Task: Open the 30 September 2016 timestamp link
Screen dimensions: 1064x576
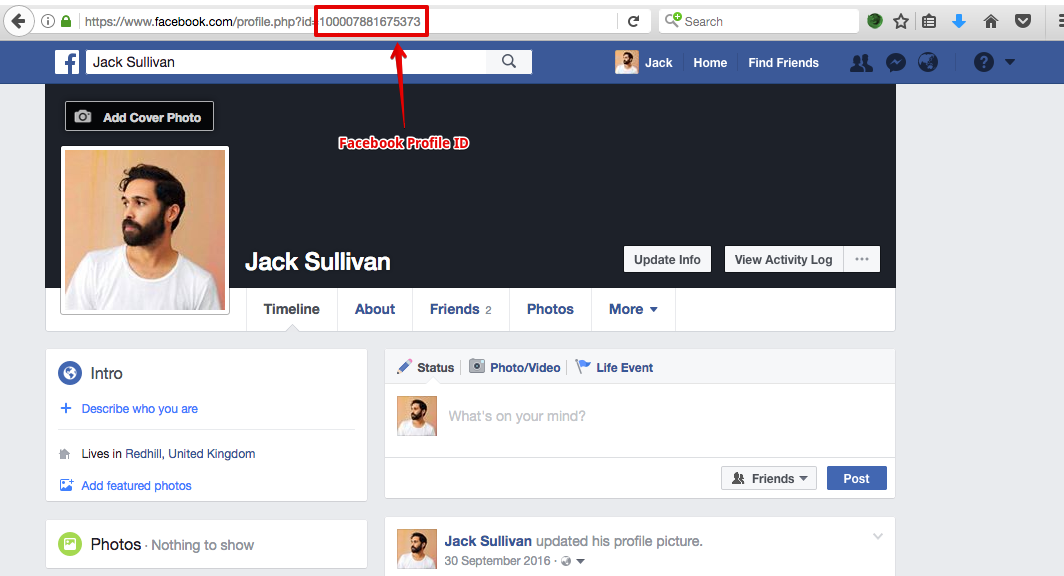Action: [x=497, y=560]
